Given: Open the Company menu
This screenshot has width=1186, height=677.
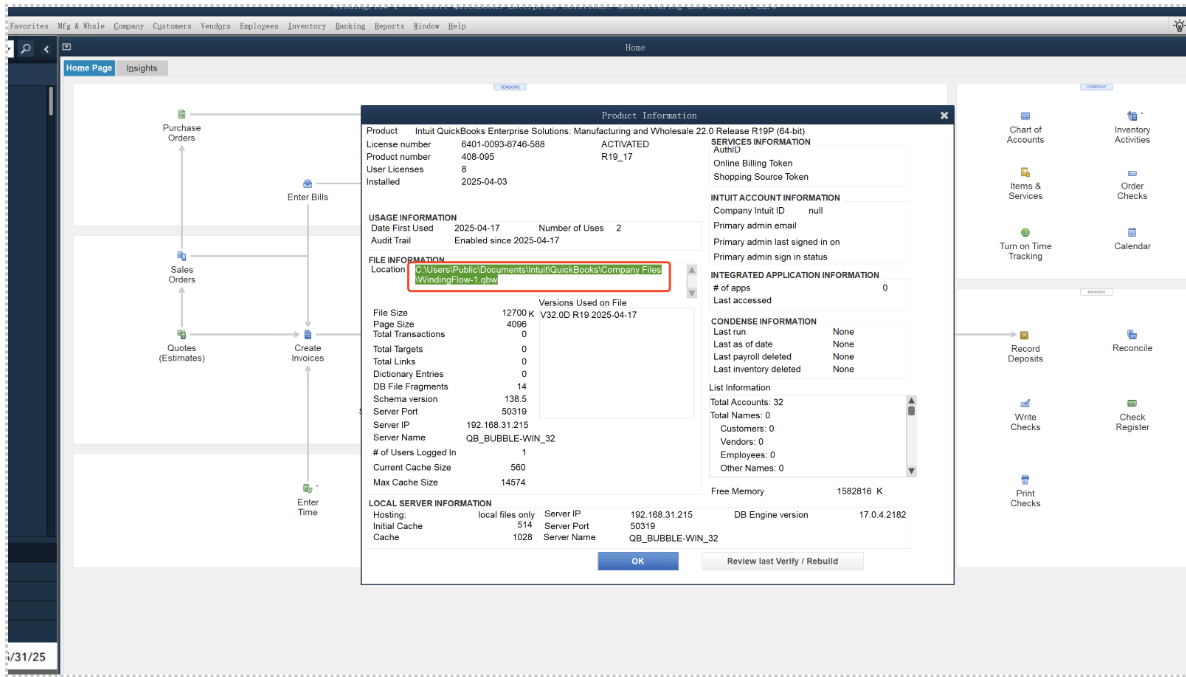Looking at the screenshot, I should (x=129, y=26).
